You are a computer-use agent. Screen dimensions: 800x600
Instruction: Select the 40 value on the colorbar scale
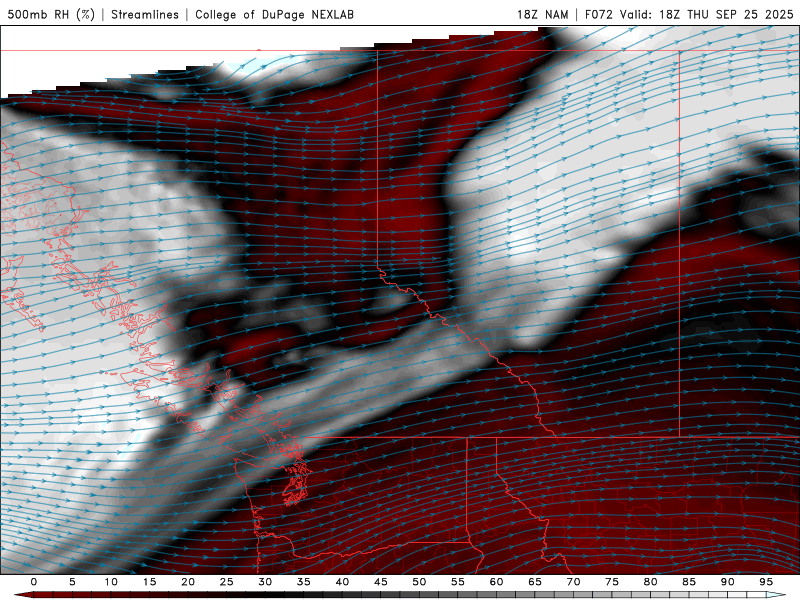click(x=342, y=582)
